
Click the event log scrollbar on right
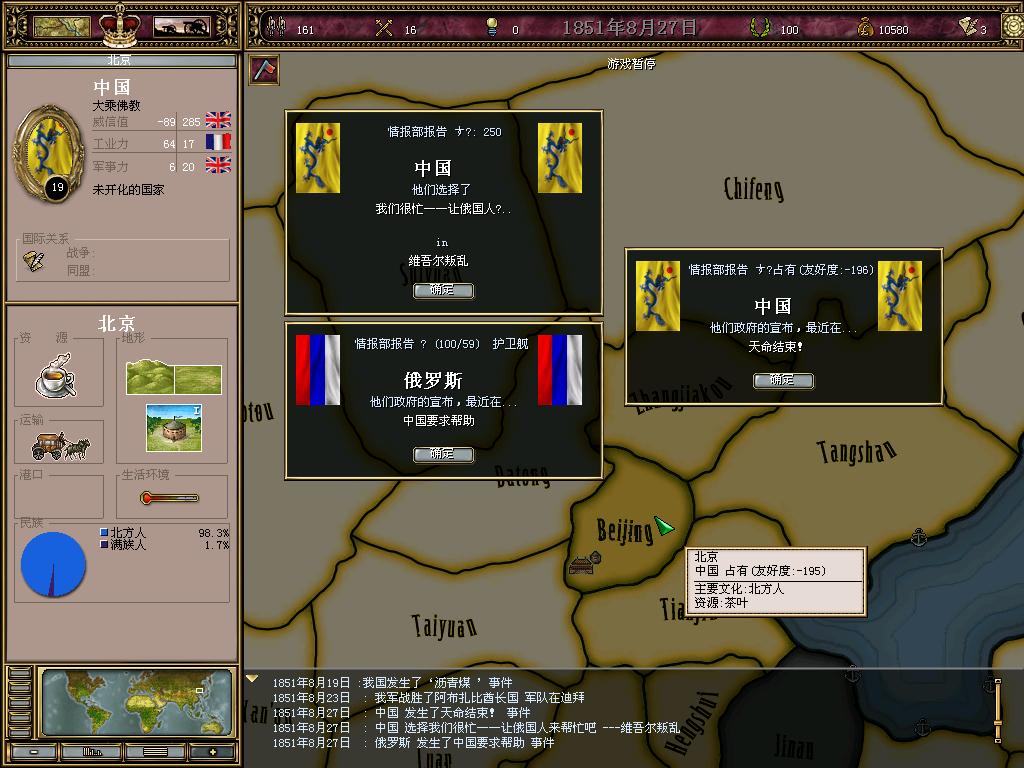tap(997, 709)
